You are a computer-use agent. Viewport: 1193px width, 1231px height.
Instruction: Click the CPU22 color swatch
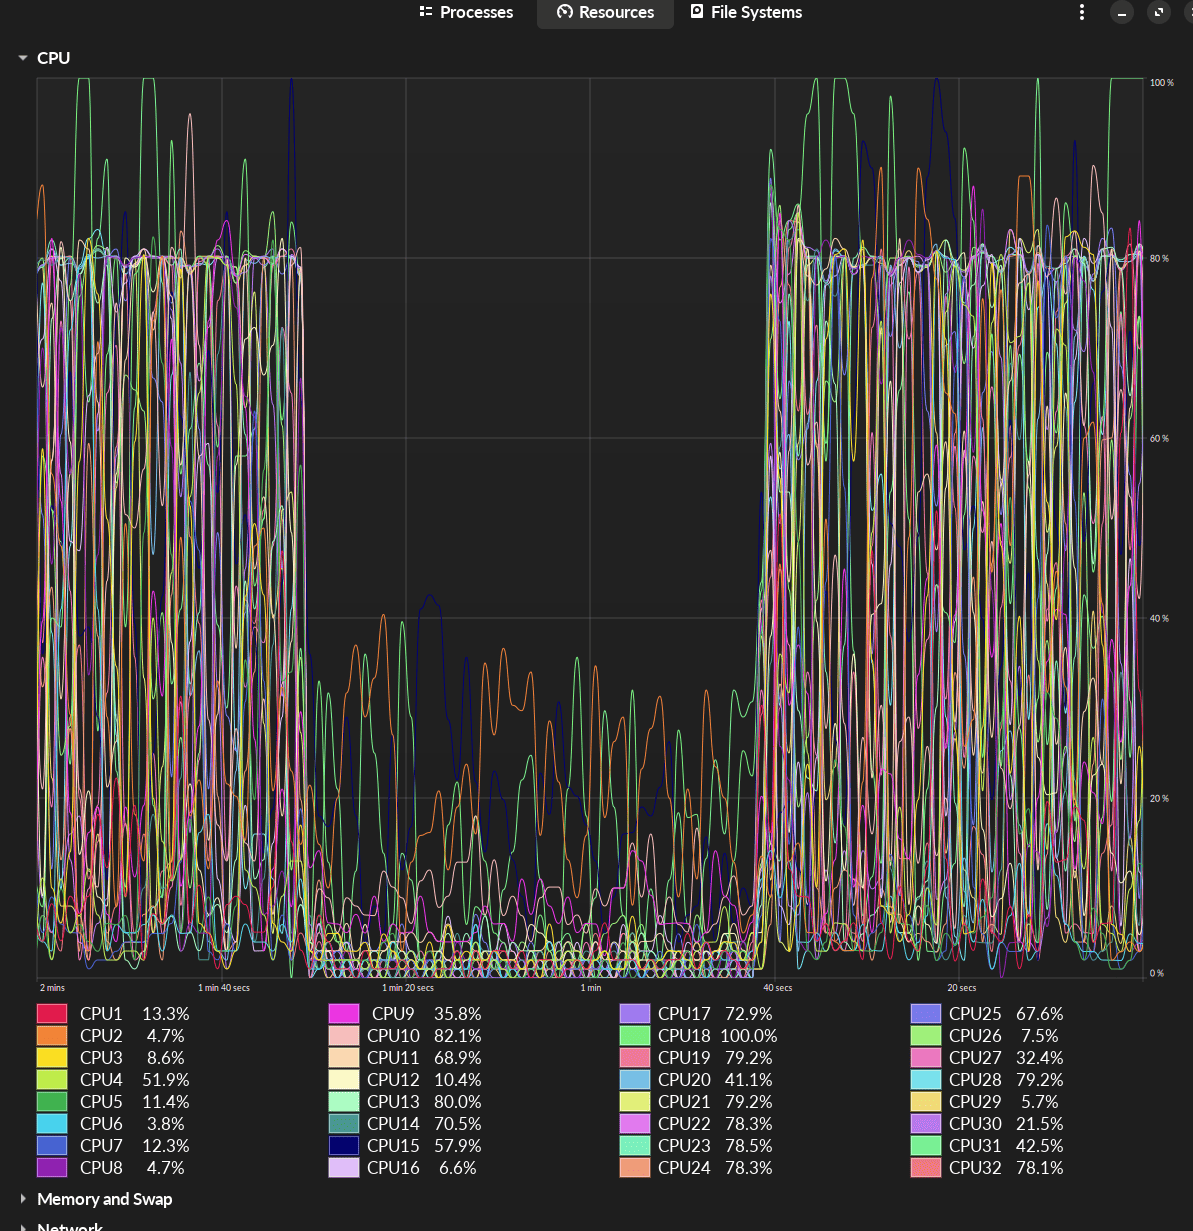pyautogui.click(x=635, y=1124)
